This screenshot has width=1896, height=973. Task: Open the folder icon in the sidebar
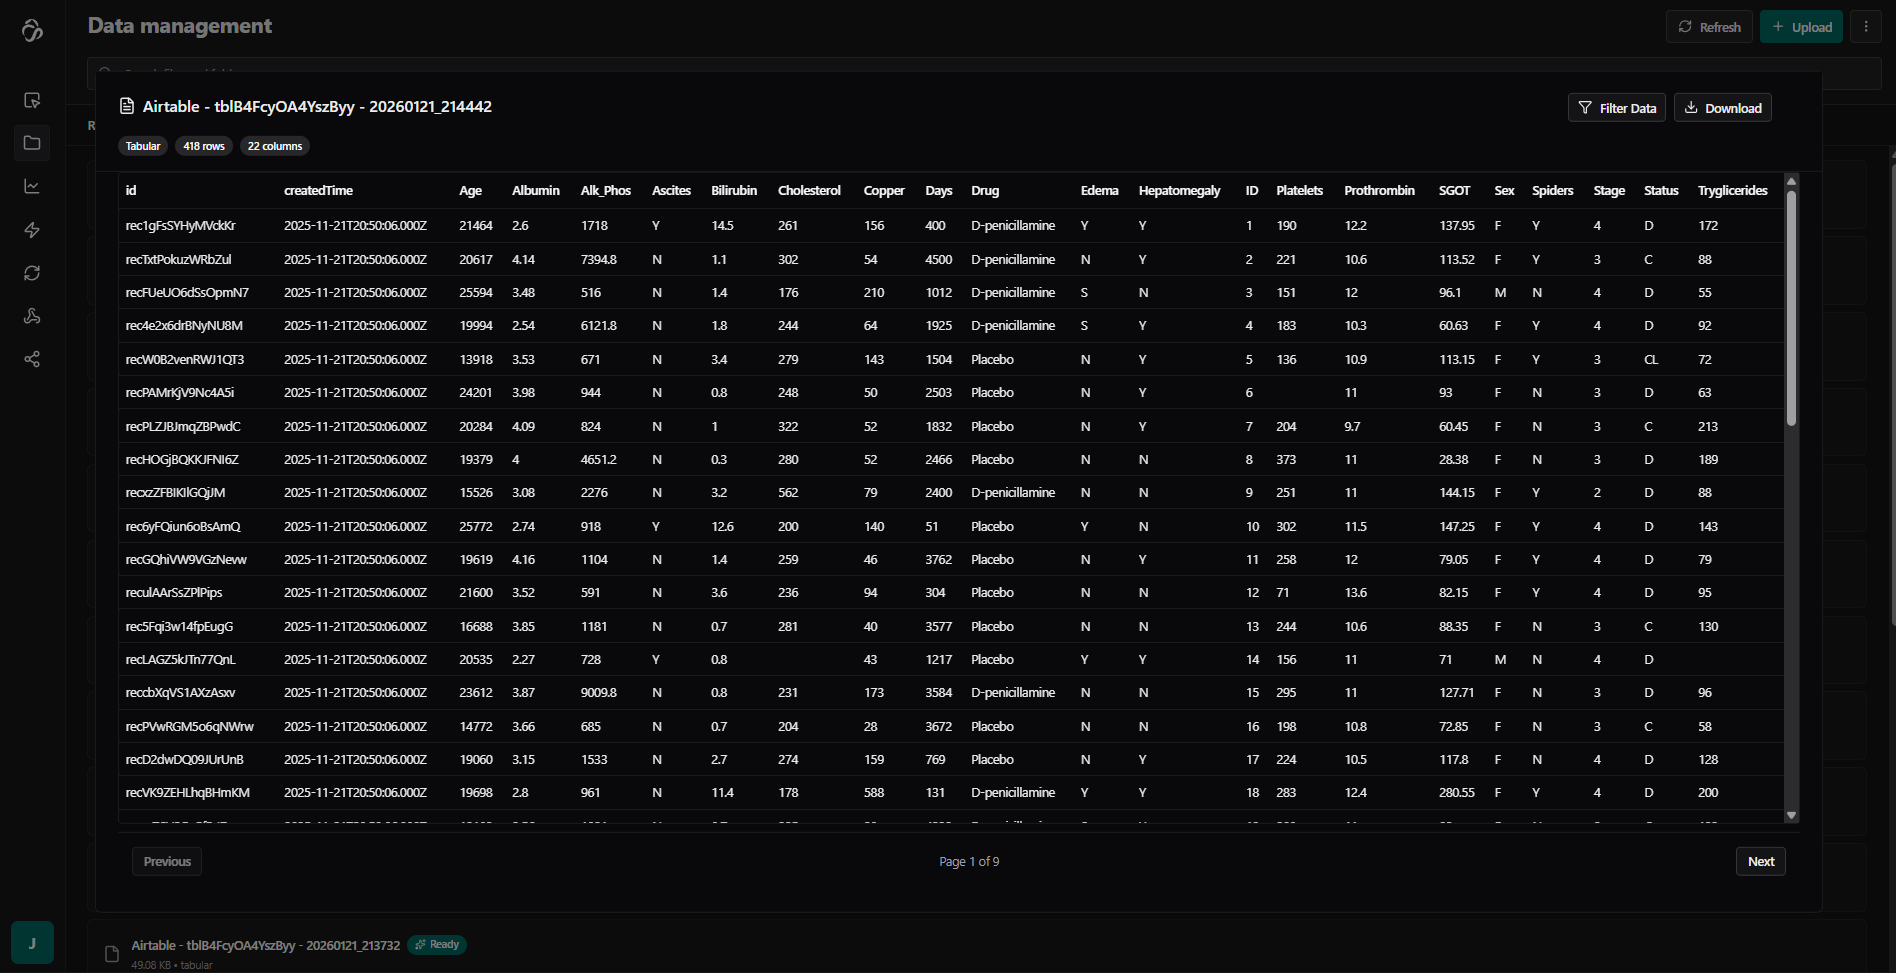(32, 143)
